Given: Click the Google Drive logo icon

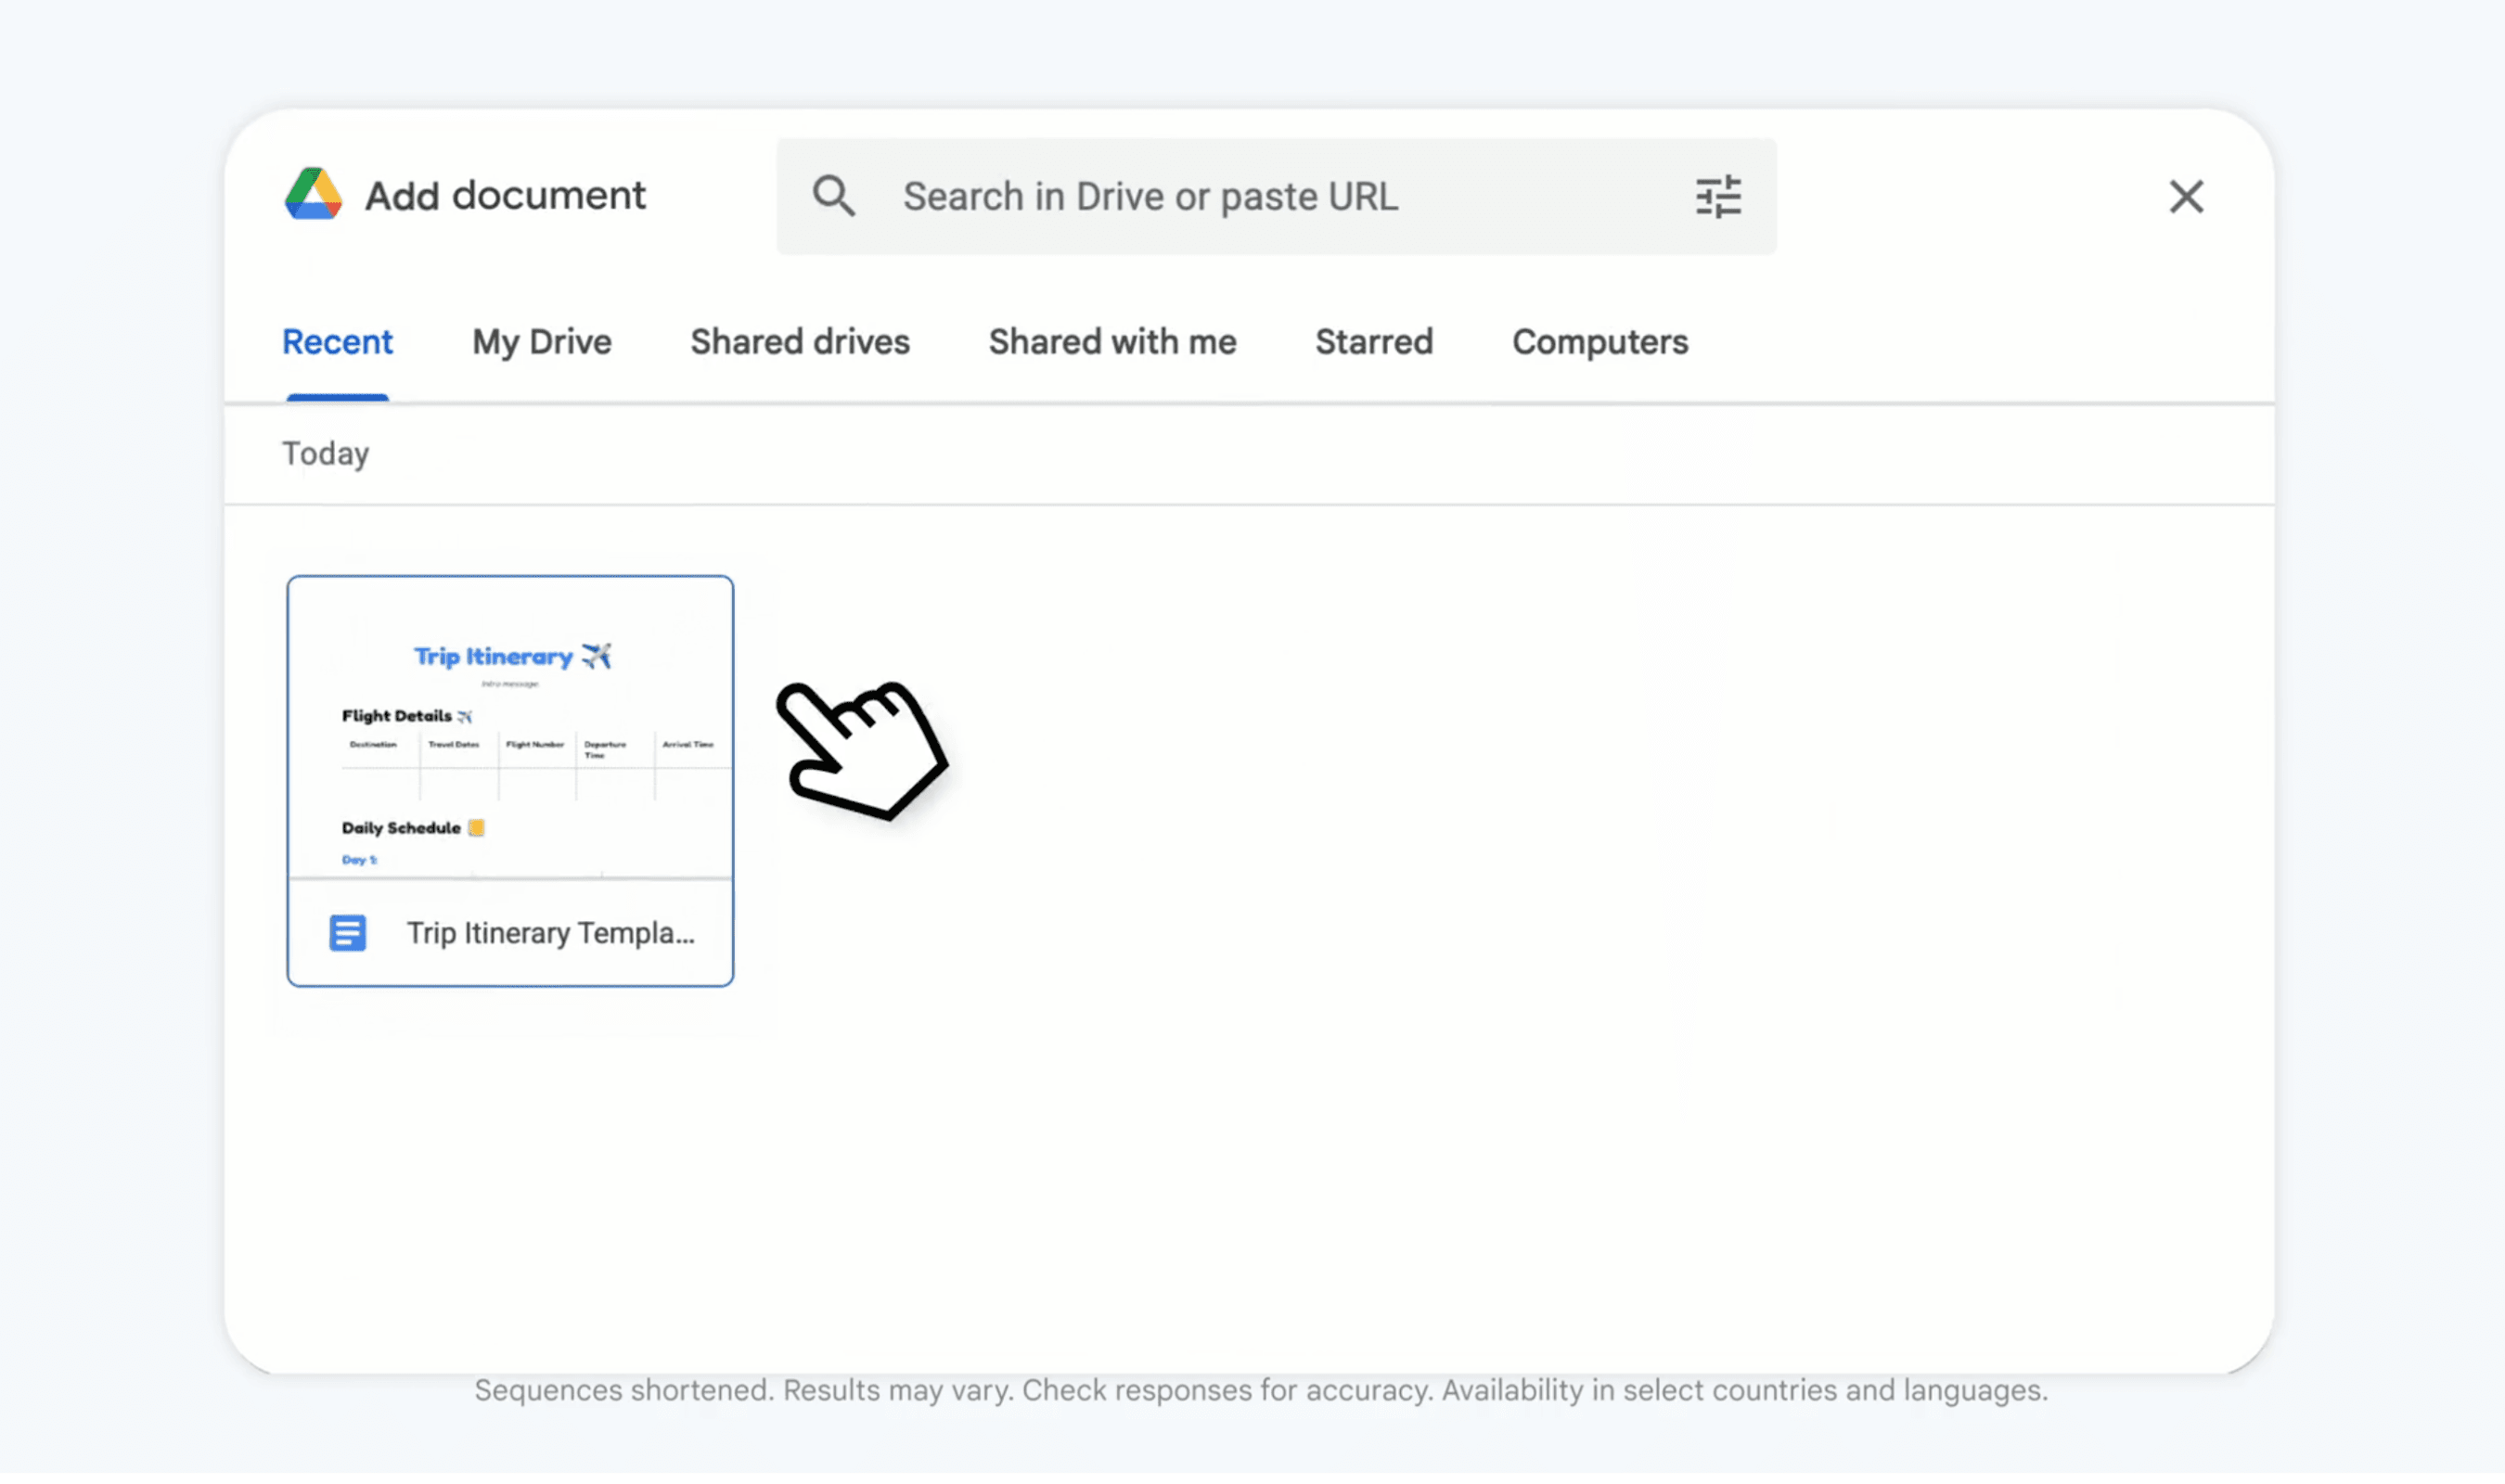Looking at the screenshot, I should [x=313, y=194].
